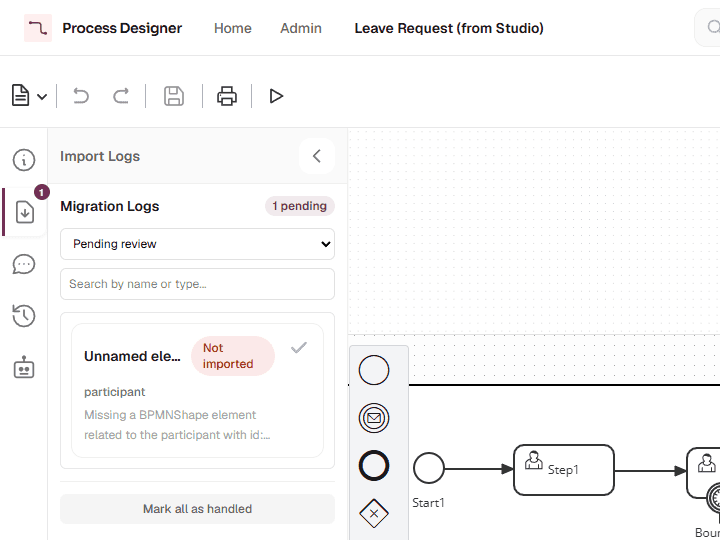Viewport: 720px width, 540px height.
Task: Click the Leave Request (from Studio) title
Action: tap(449, 28)
